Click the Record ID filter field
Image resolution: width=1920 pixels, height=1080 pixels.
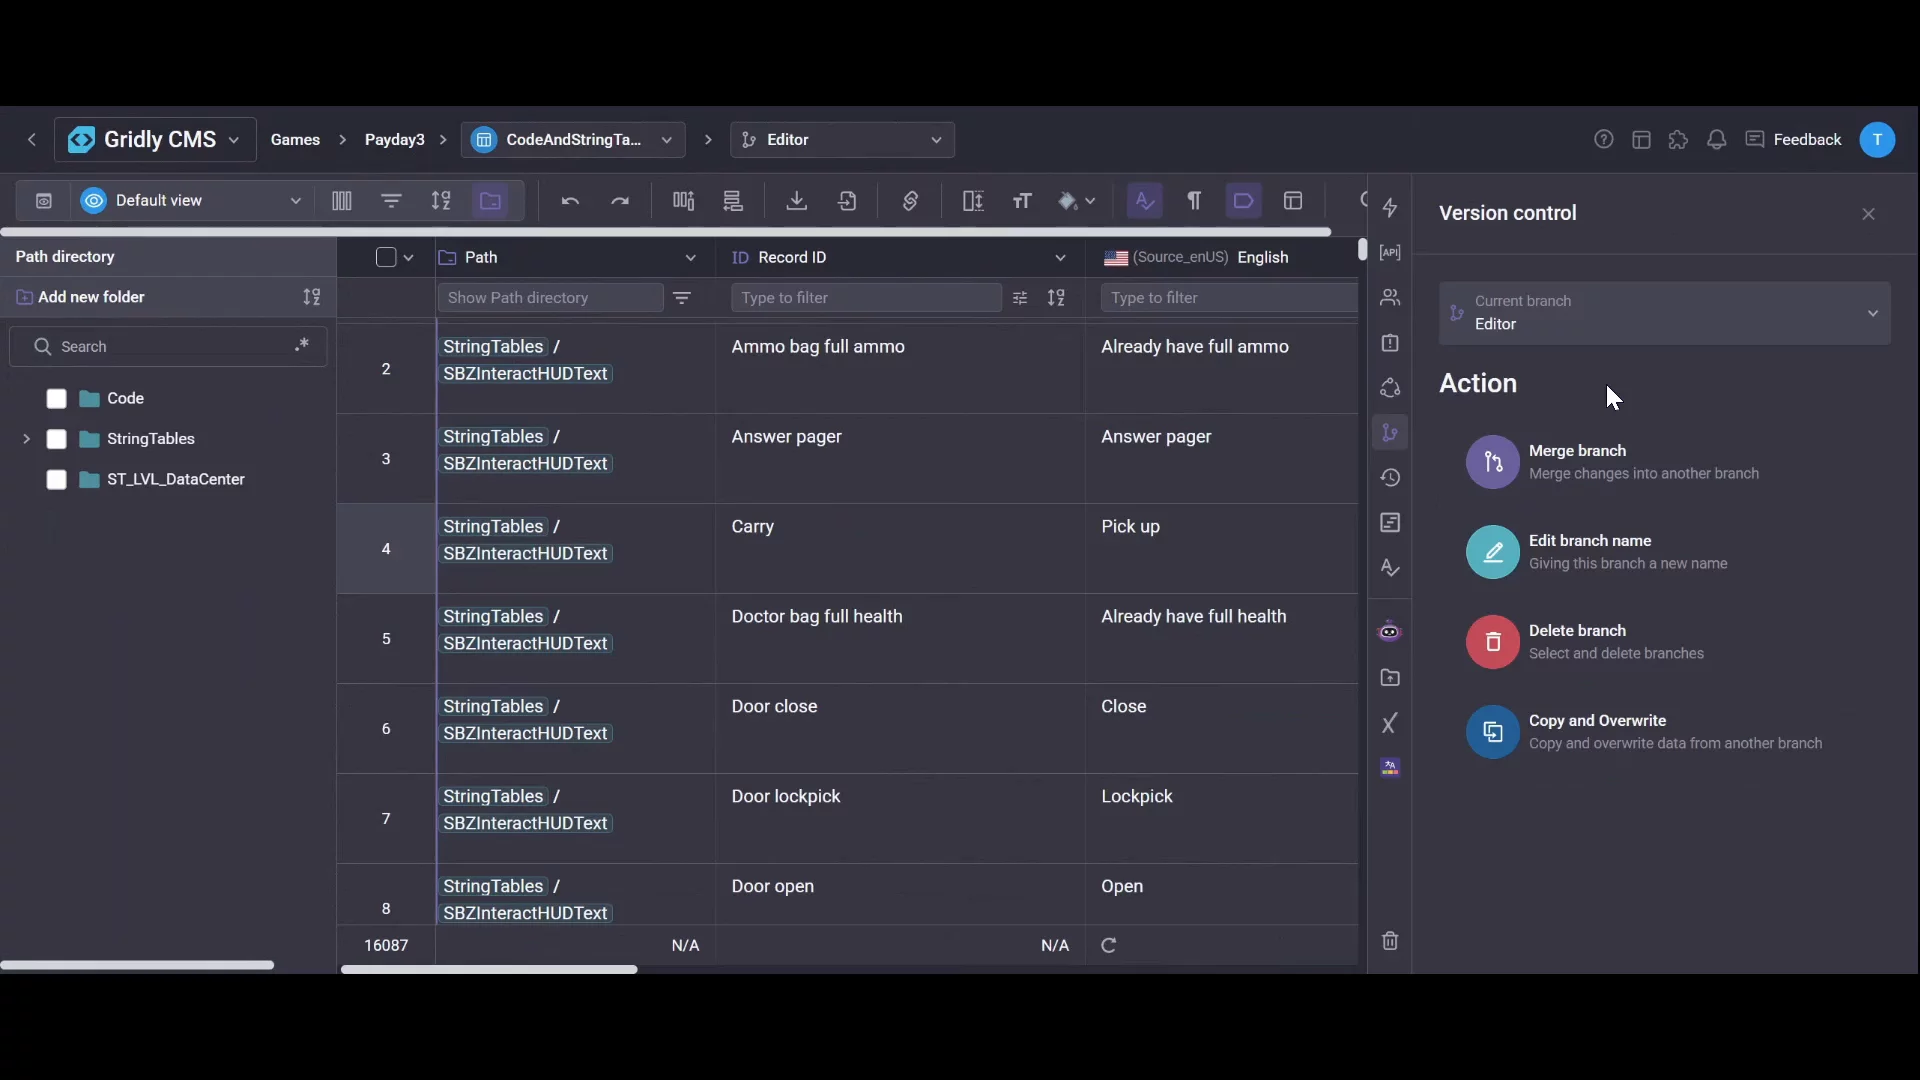[x=865, y=298]
